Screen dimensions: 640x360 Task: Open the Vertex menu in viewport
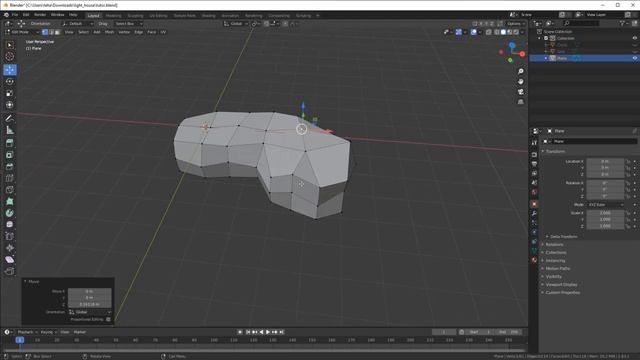tap(124, 32)
